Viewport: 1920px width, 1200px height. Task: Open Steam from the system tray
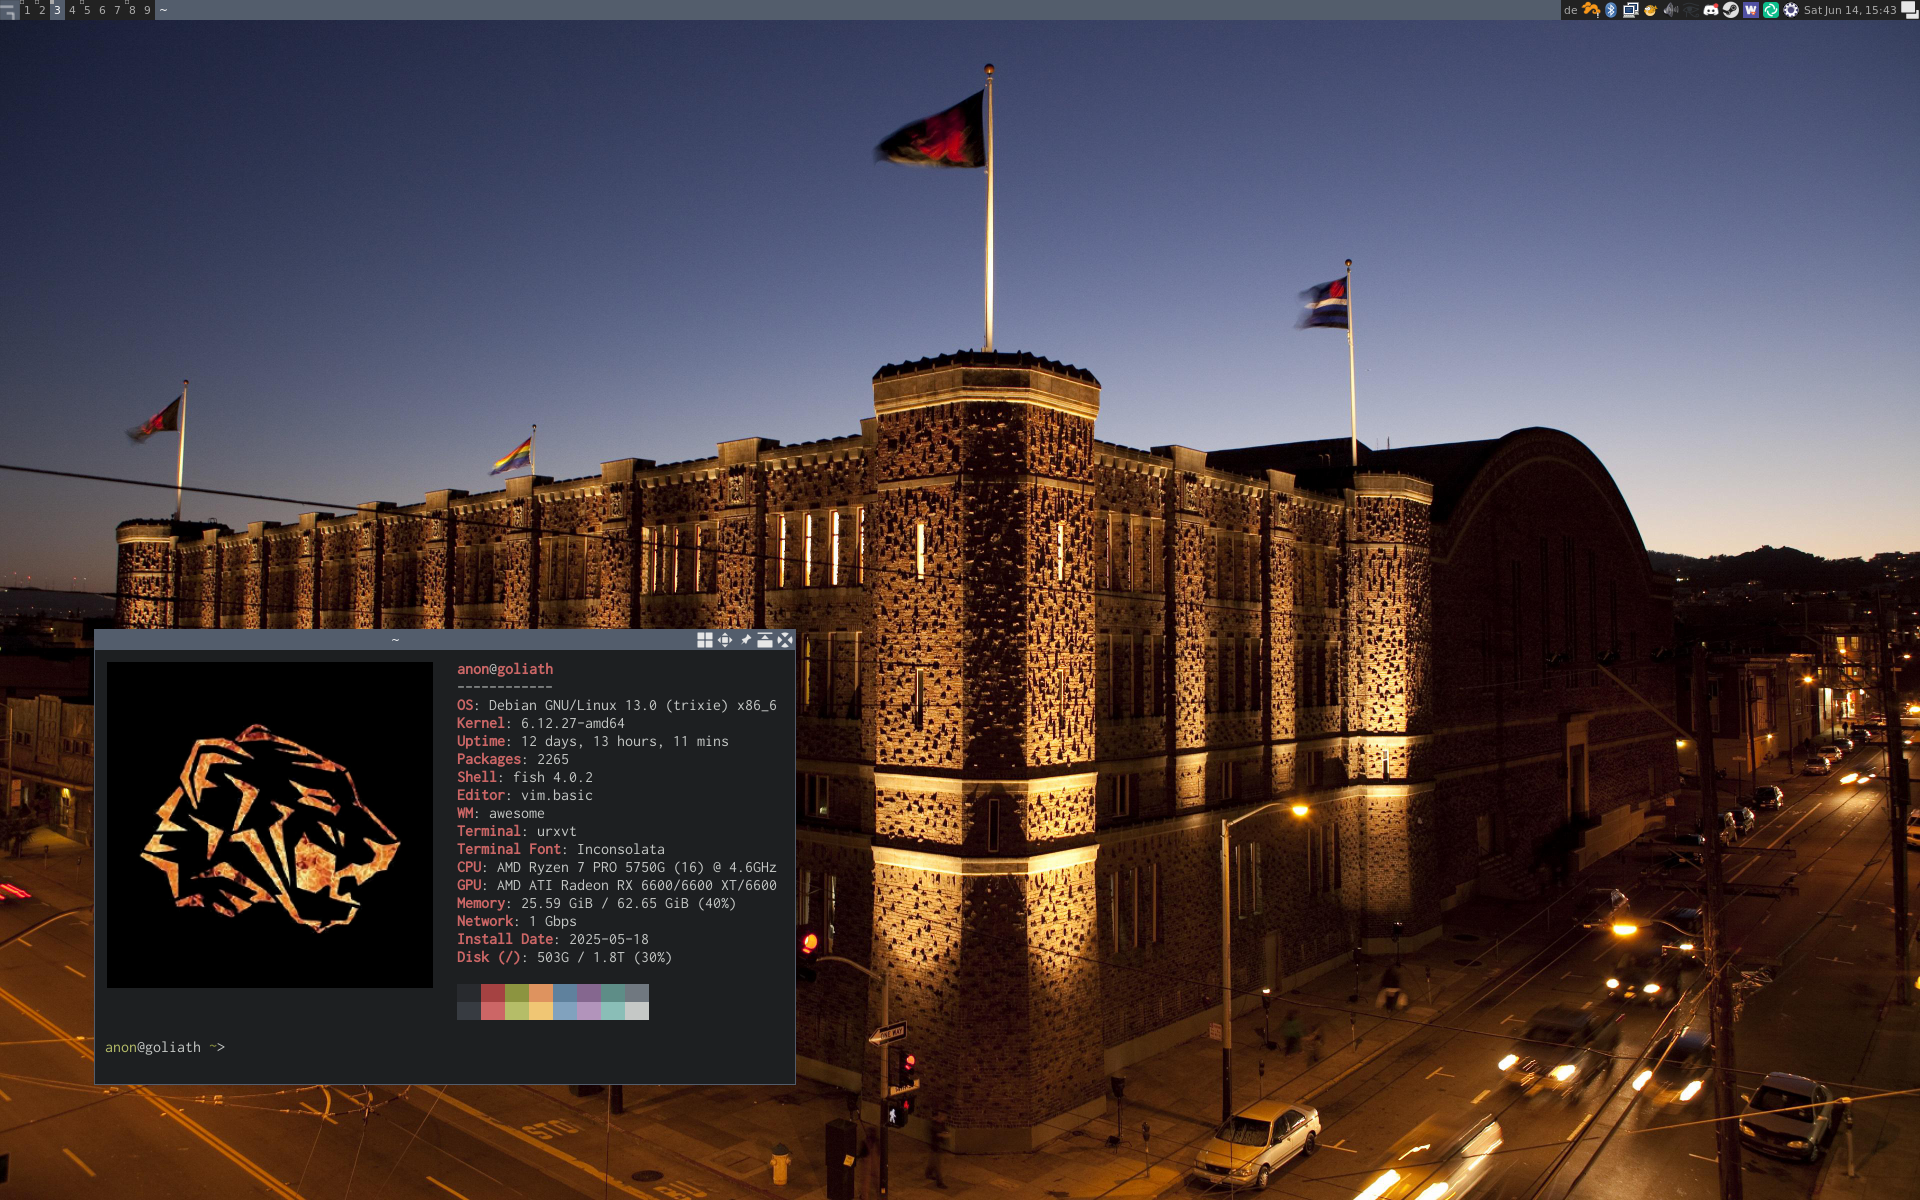1730,10
